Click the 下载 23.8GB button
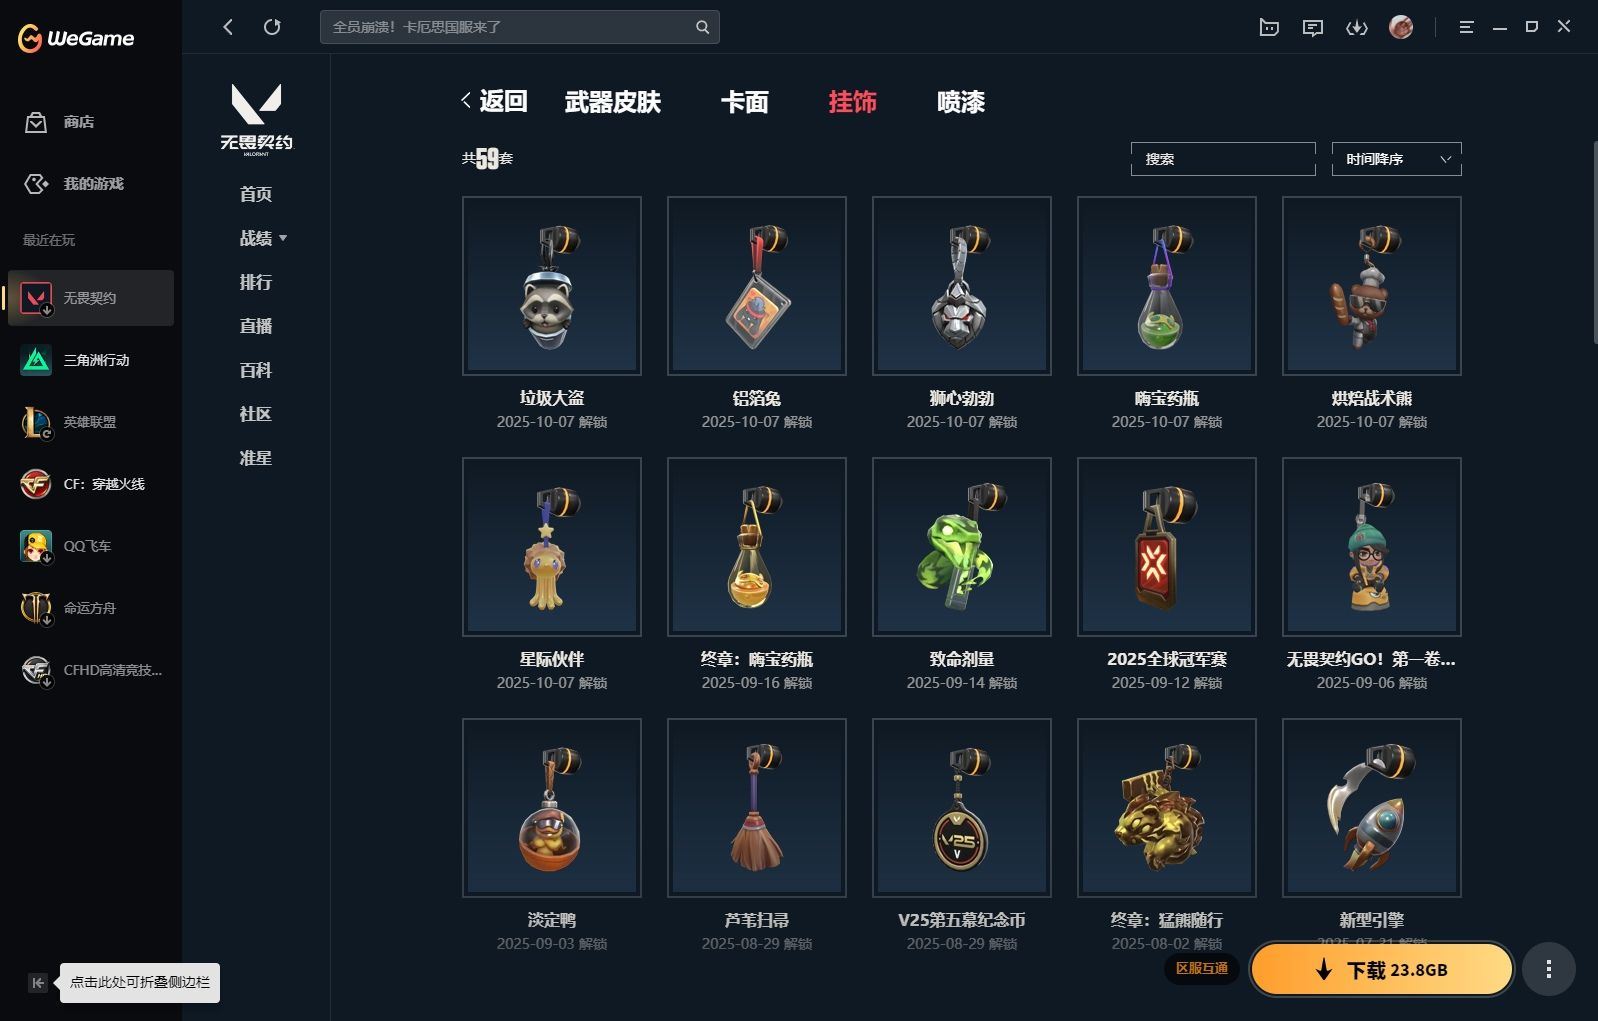 click(x=1382, y=969)
